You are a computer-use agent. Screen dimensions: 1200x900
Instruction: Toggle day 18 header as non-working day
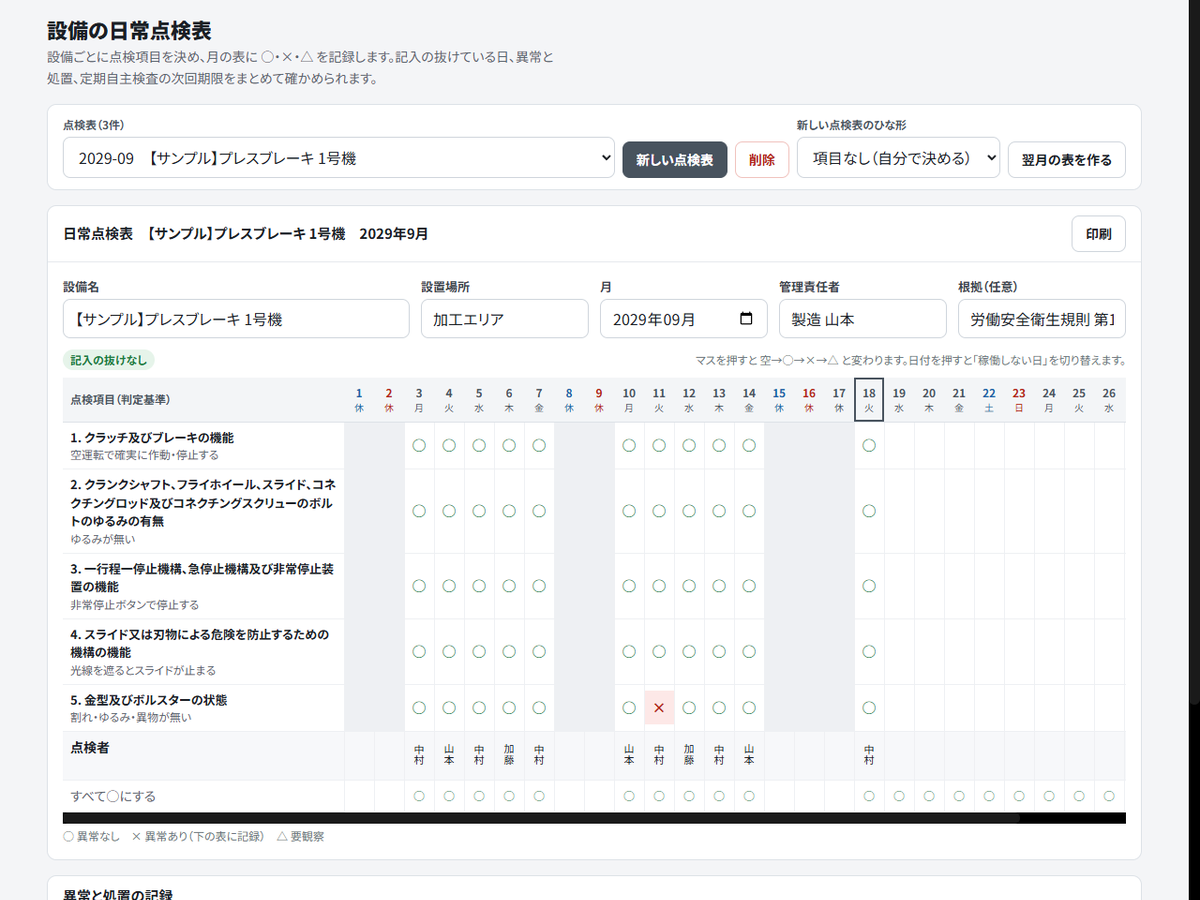[869, 400]
